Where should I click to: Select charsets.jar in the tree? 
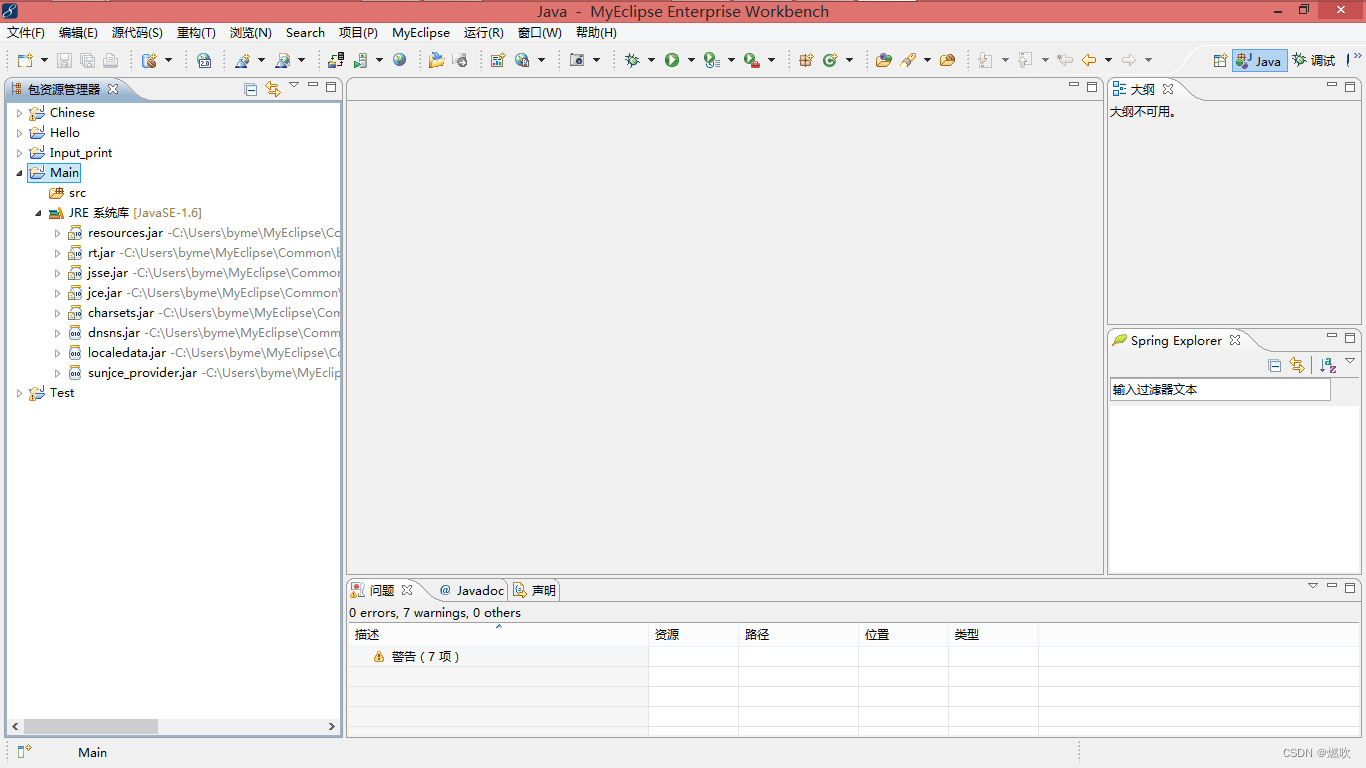coord(121,313)
